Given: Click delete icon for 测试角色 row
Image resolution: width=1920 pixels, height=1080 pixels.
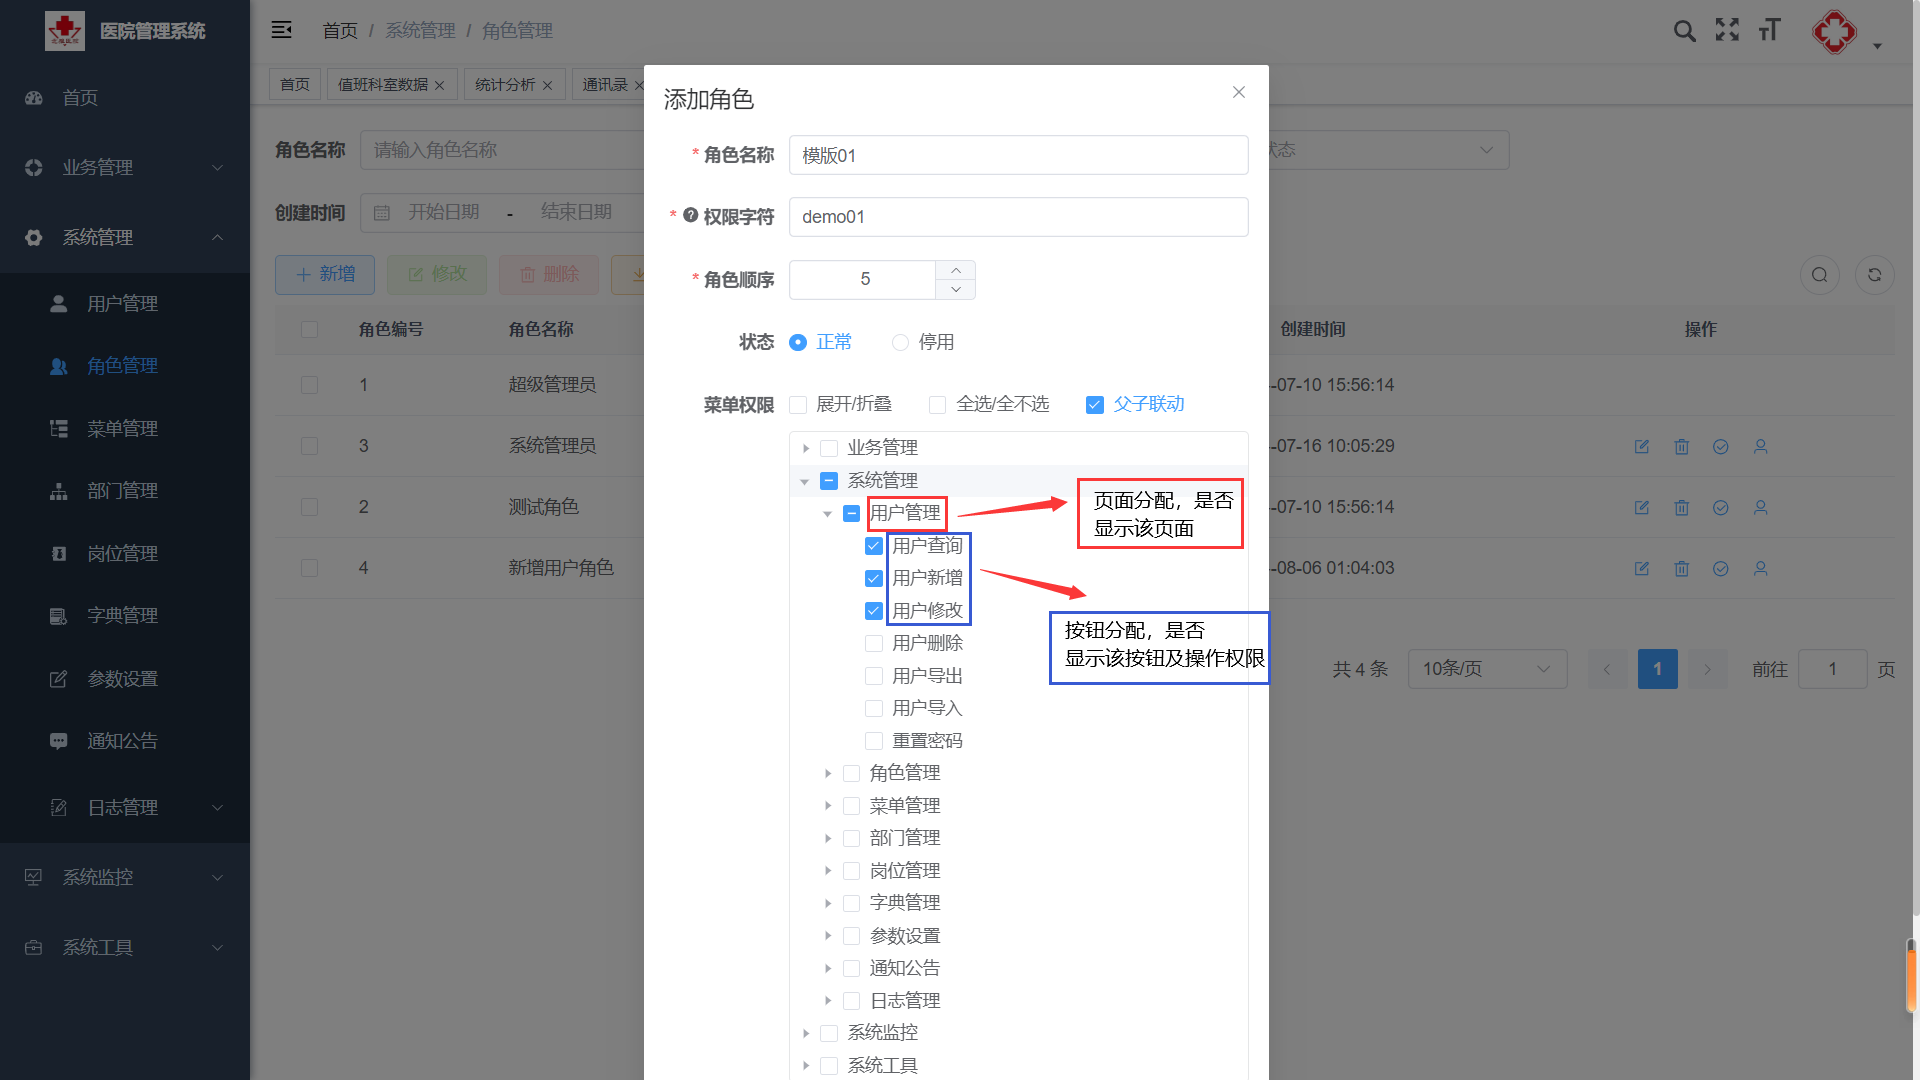Looking at the screenshot, I should pos(1682,508).
